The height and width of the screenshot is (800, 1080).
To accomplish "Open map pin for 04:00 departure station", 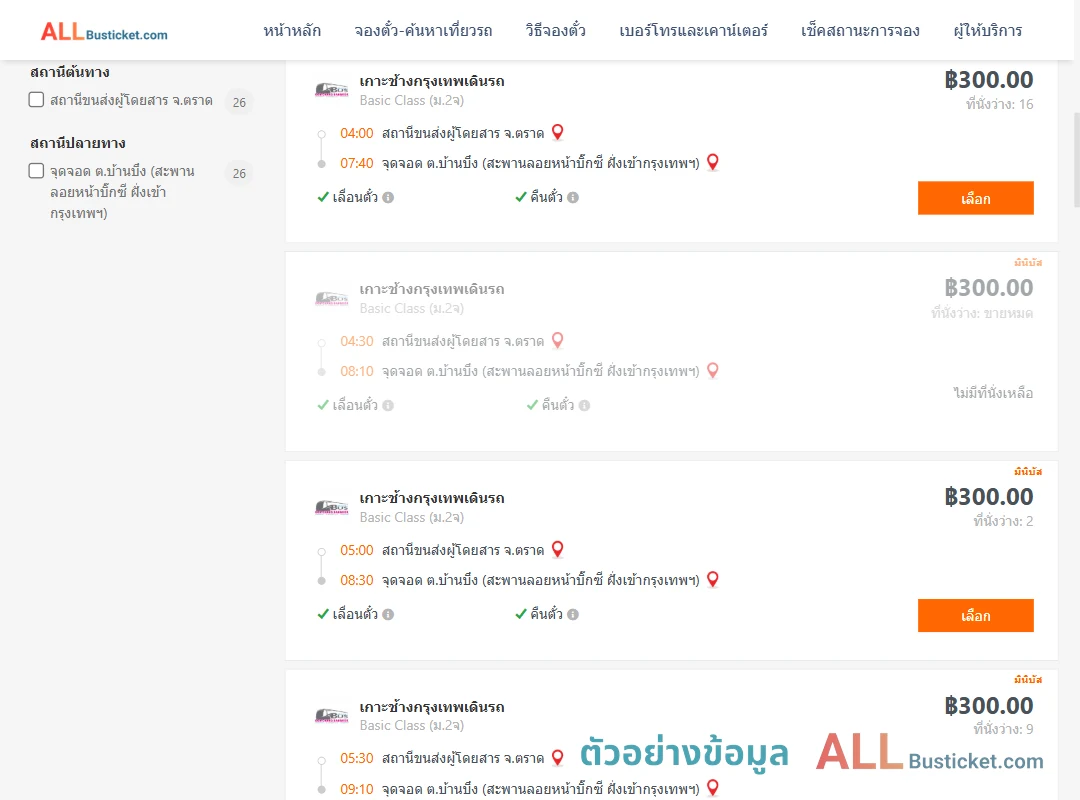I will [558, 132].
